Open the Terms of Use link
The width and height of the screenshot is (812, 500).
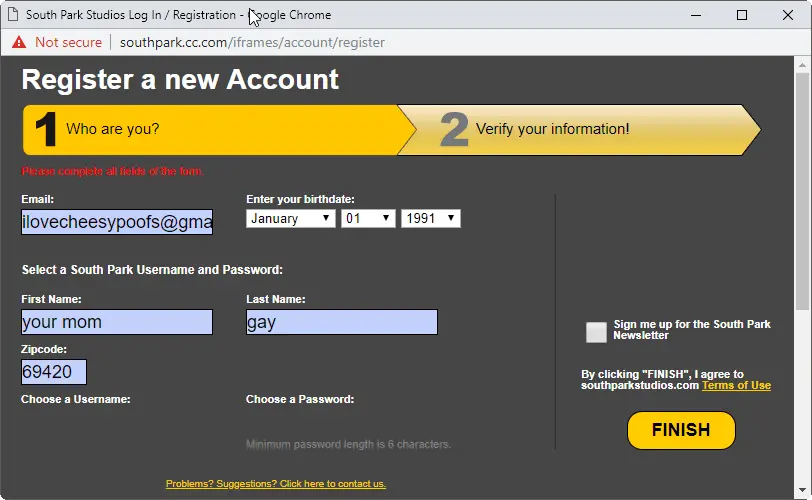pyautogui.click(x=736, y=385)
